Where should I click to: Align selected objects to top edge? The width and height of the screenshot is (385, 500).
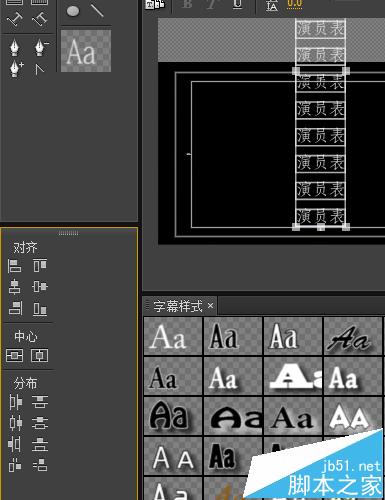pos(40,266)
